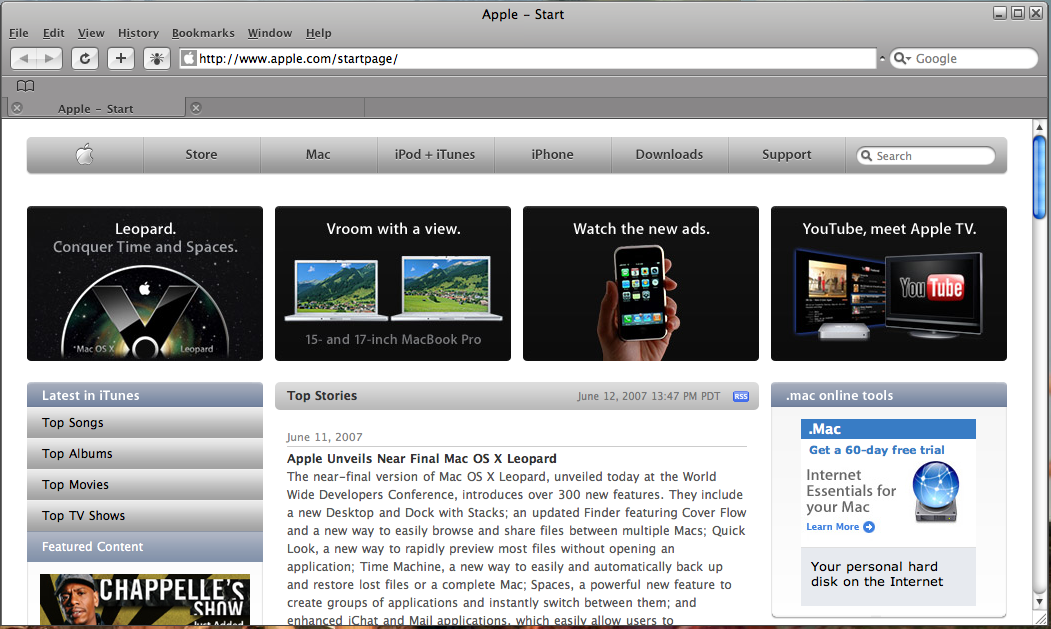Click the iDisk globe icon in .Mac box
Viewport: 1051px width, 629px height.
tap(936, 492)
